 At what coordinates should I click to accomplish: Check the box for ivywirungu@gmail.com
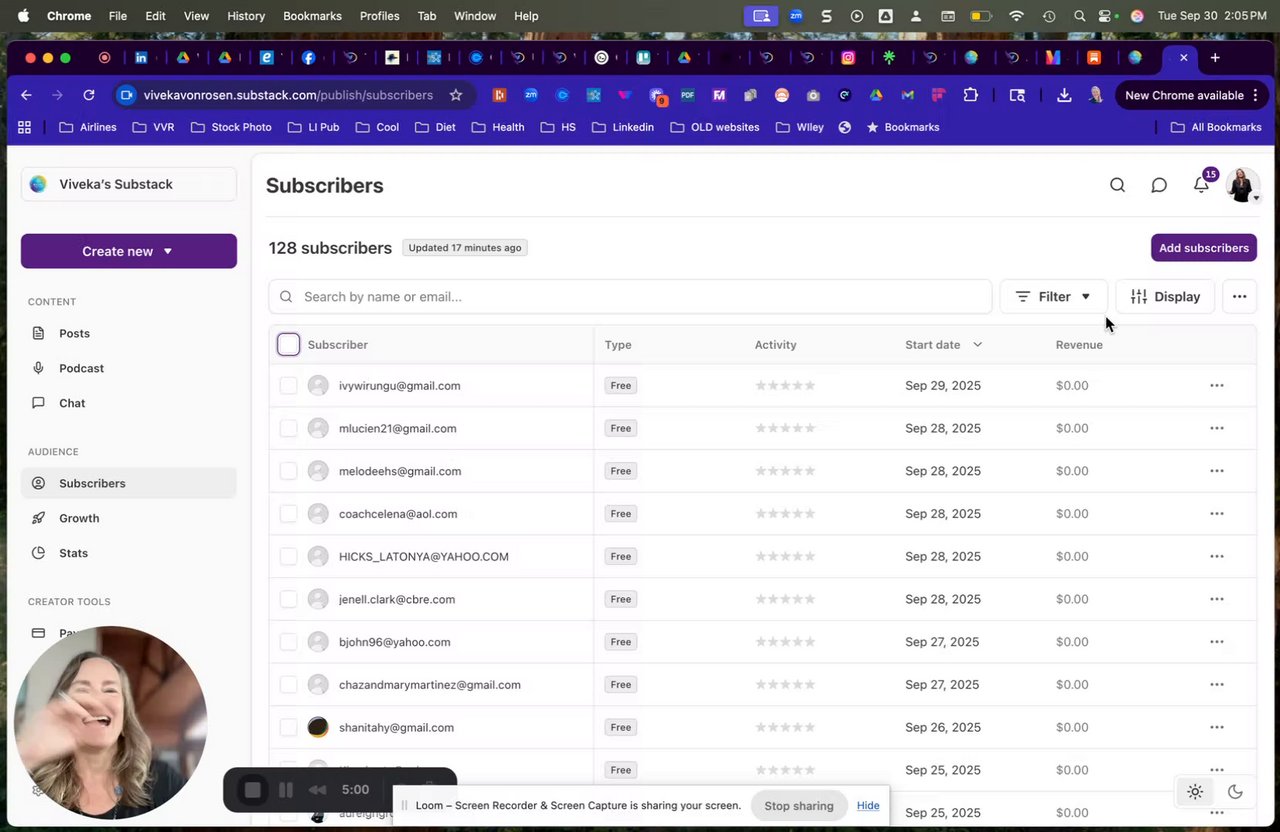point(288,385)
